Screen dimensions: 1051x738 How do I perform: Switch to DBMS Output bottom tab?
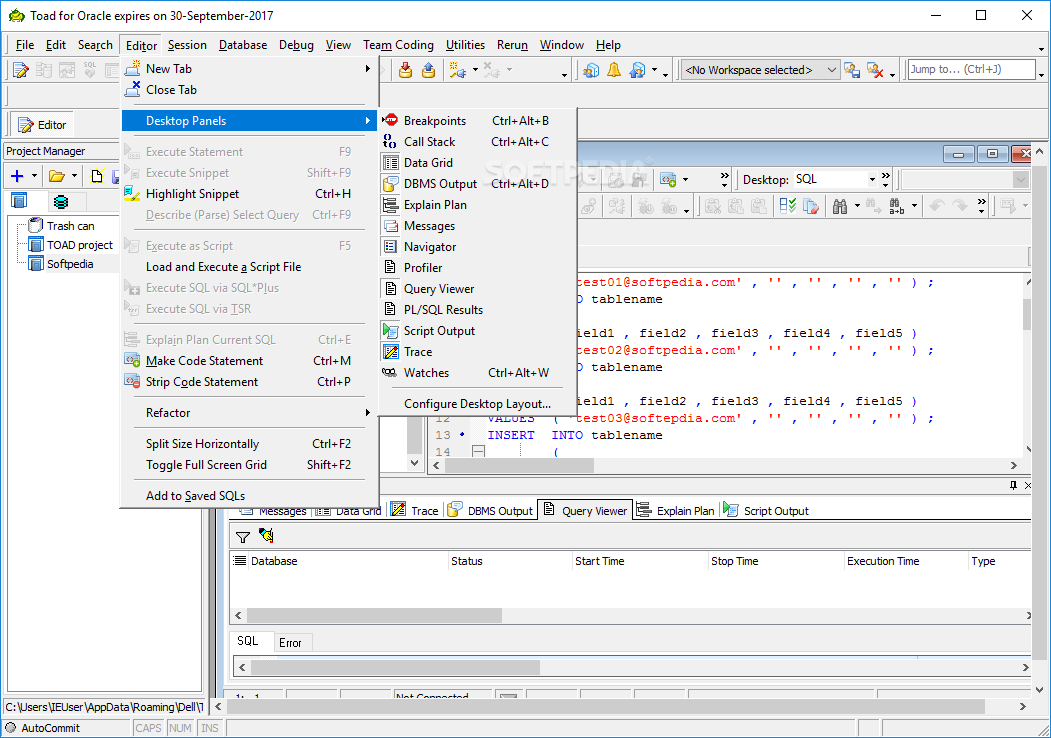click(490, 511)
